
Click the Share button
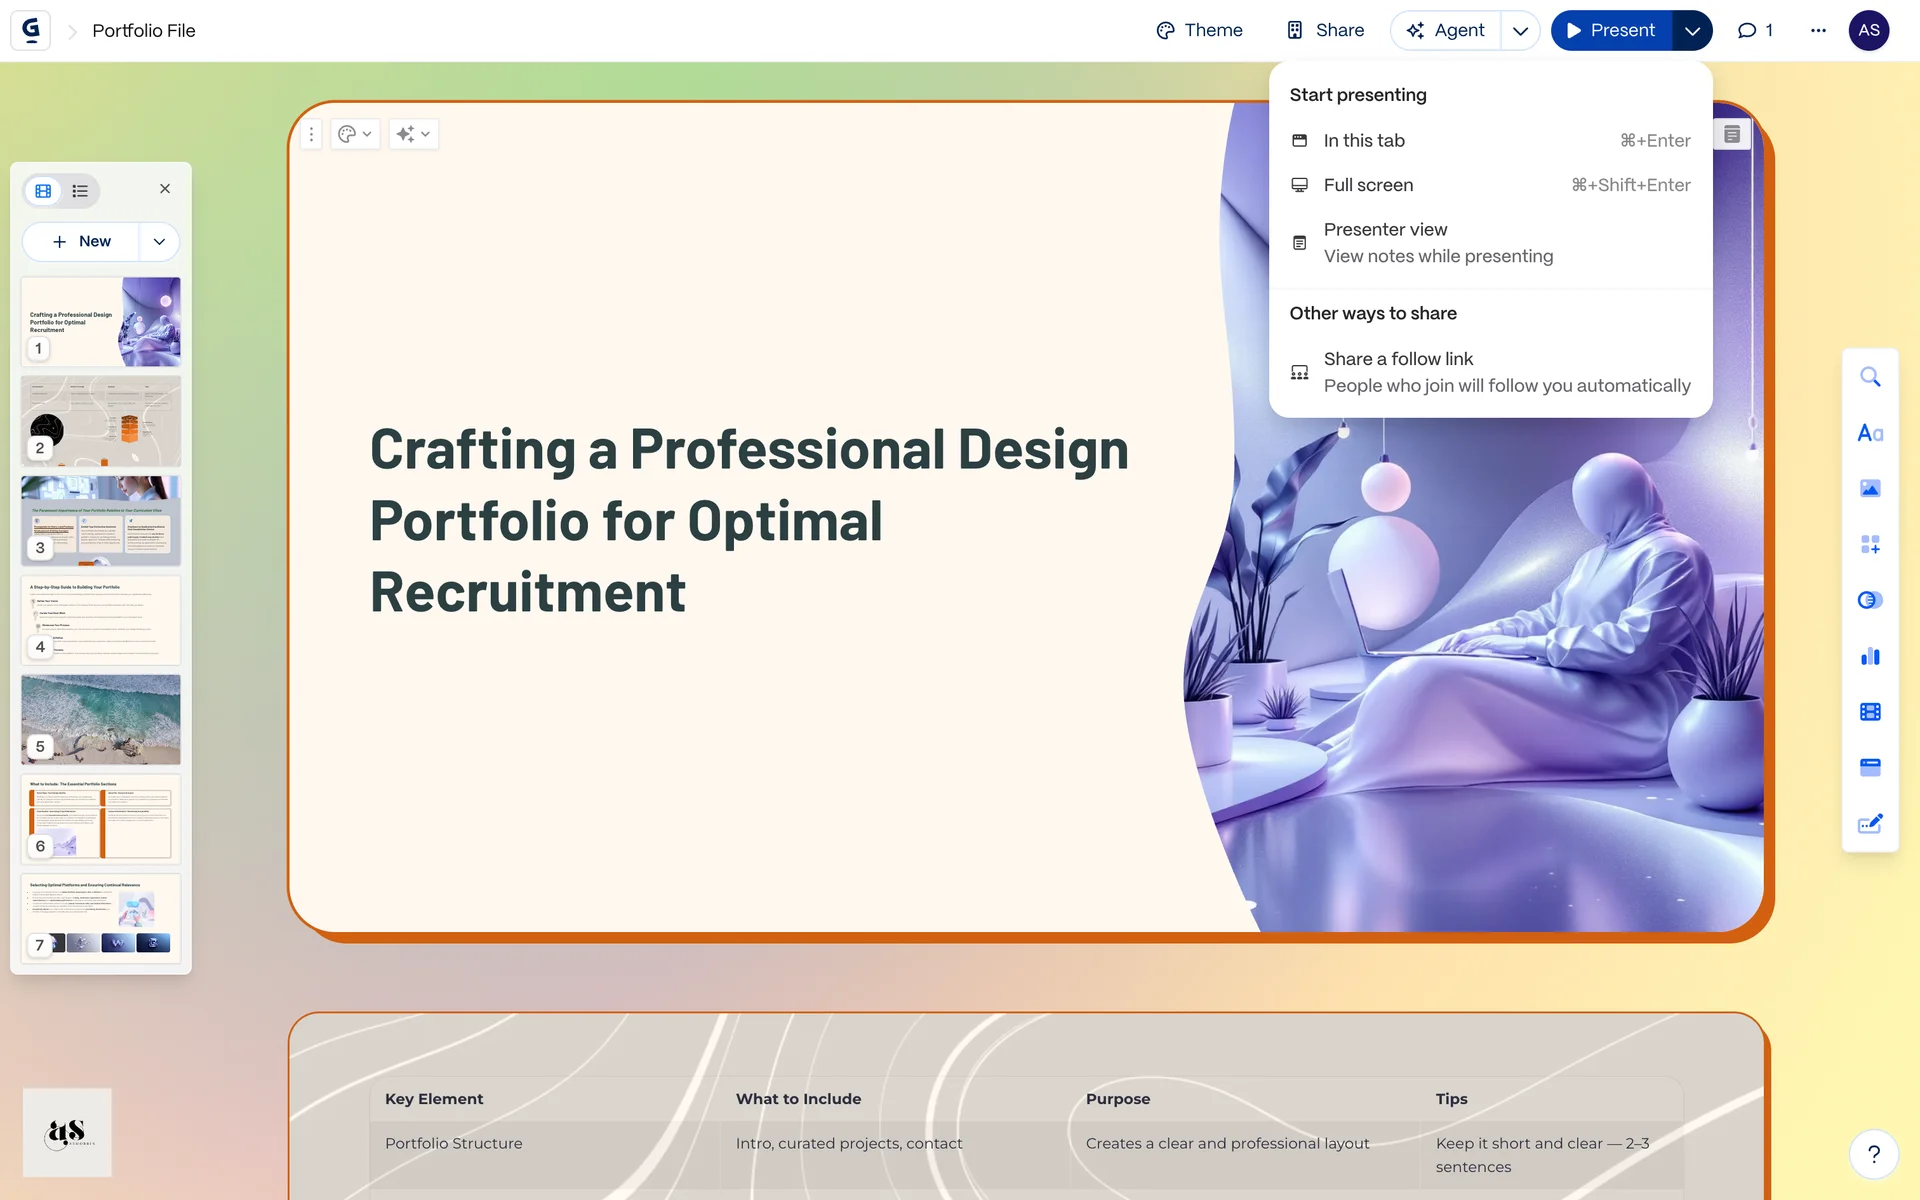1325,30
